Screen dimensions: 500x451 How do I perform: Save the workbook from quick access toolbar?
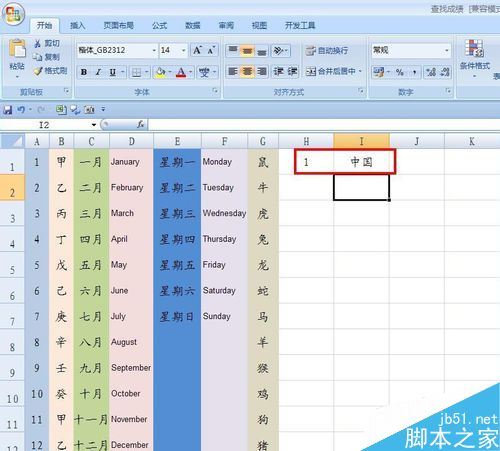[x=8, y=110]
